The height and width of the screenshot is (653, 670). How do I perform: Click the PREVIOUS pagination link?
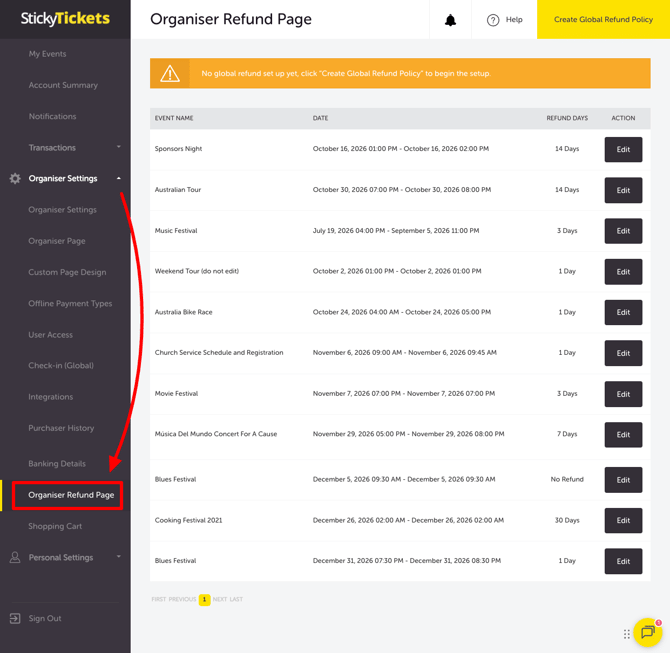[182, 599]
